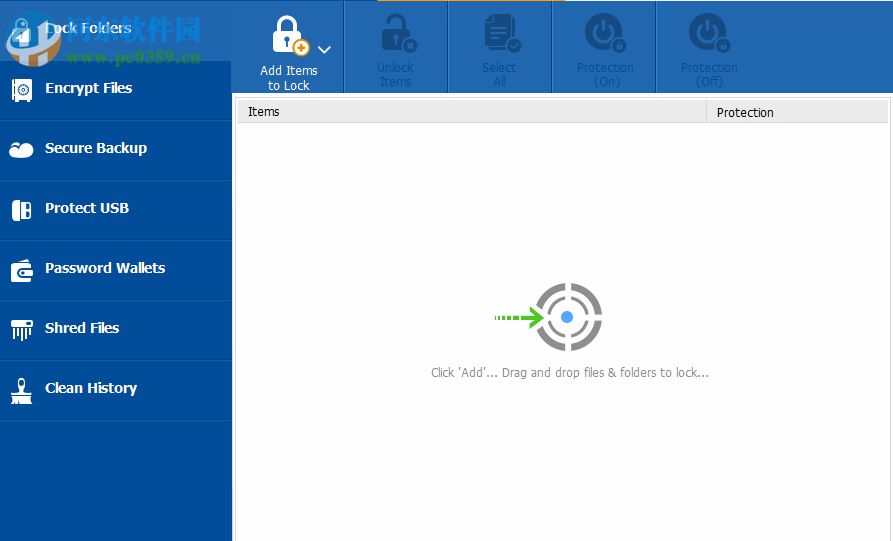This screenshot has width=893, height=541.
Task: Click the Add Items to Lock label
Action: 289,78
